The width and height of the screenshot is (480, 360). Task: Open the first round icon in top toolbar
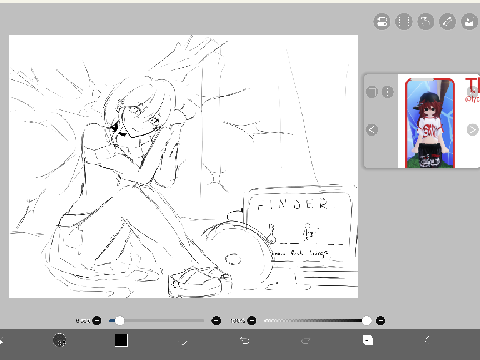[x=382, y=22]
